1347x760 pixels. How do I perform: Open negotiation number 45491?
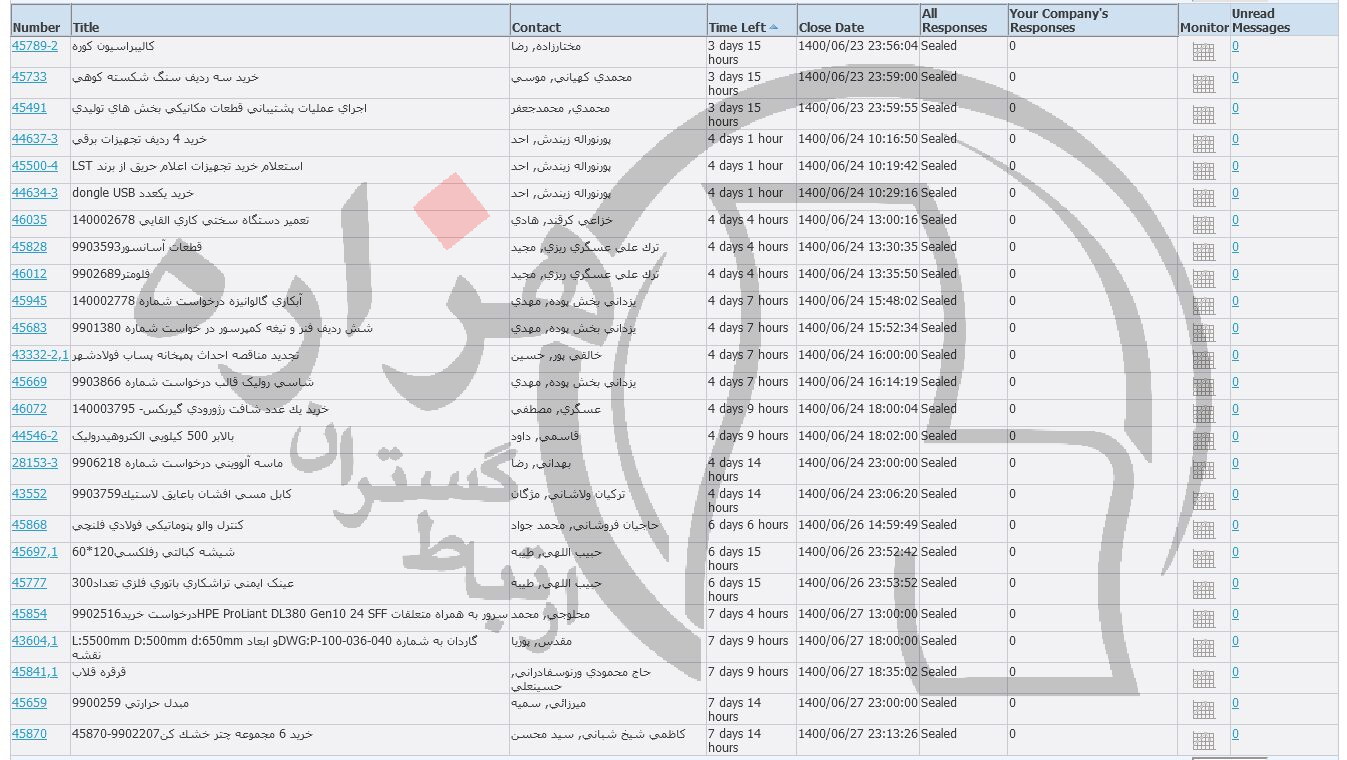point(29,108)
